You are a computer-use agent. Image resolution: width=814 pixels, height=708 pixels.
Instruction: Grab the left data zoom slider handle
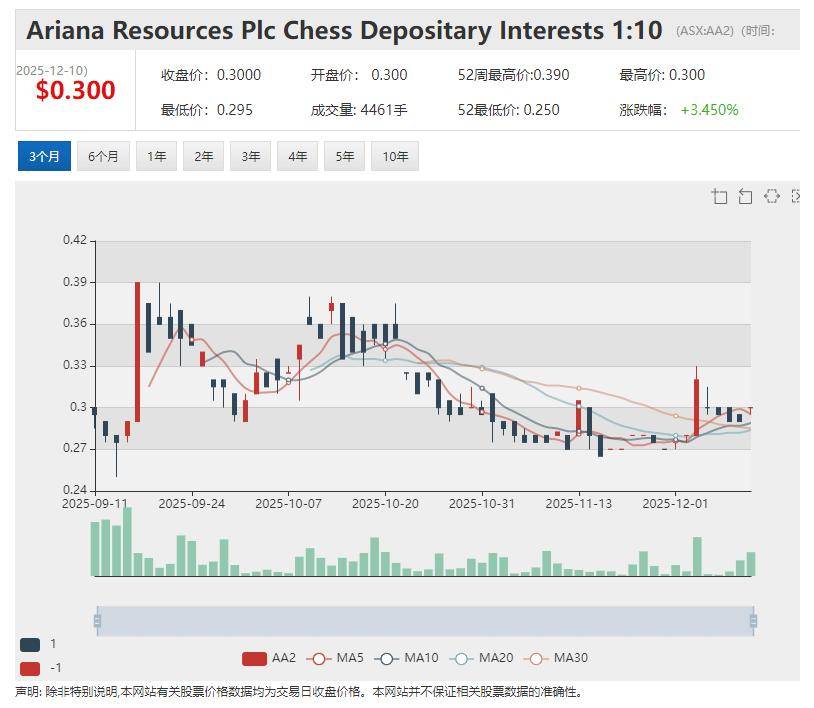[97, 621]
